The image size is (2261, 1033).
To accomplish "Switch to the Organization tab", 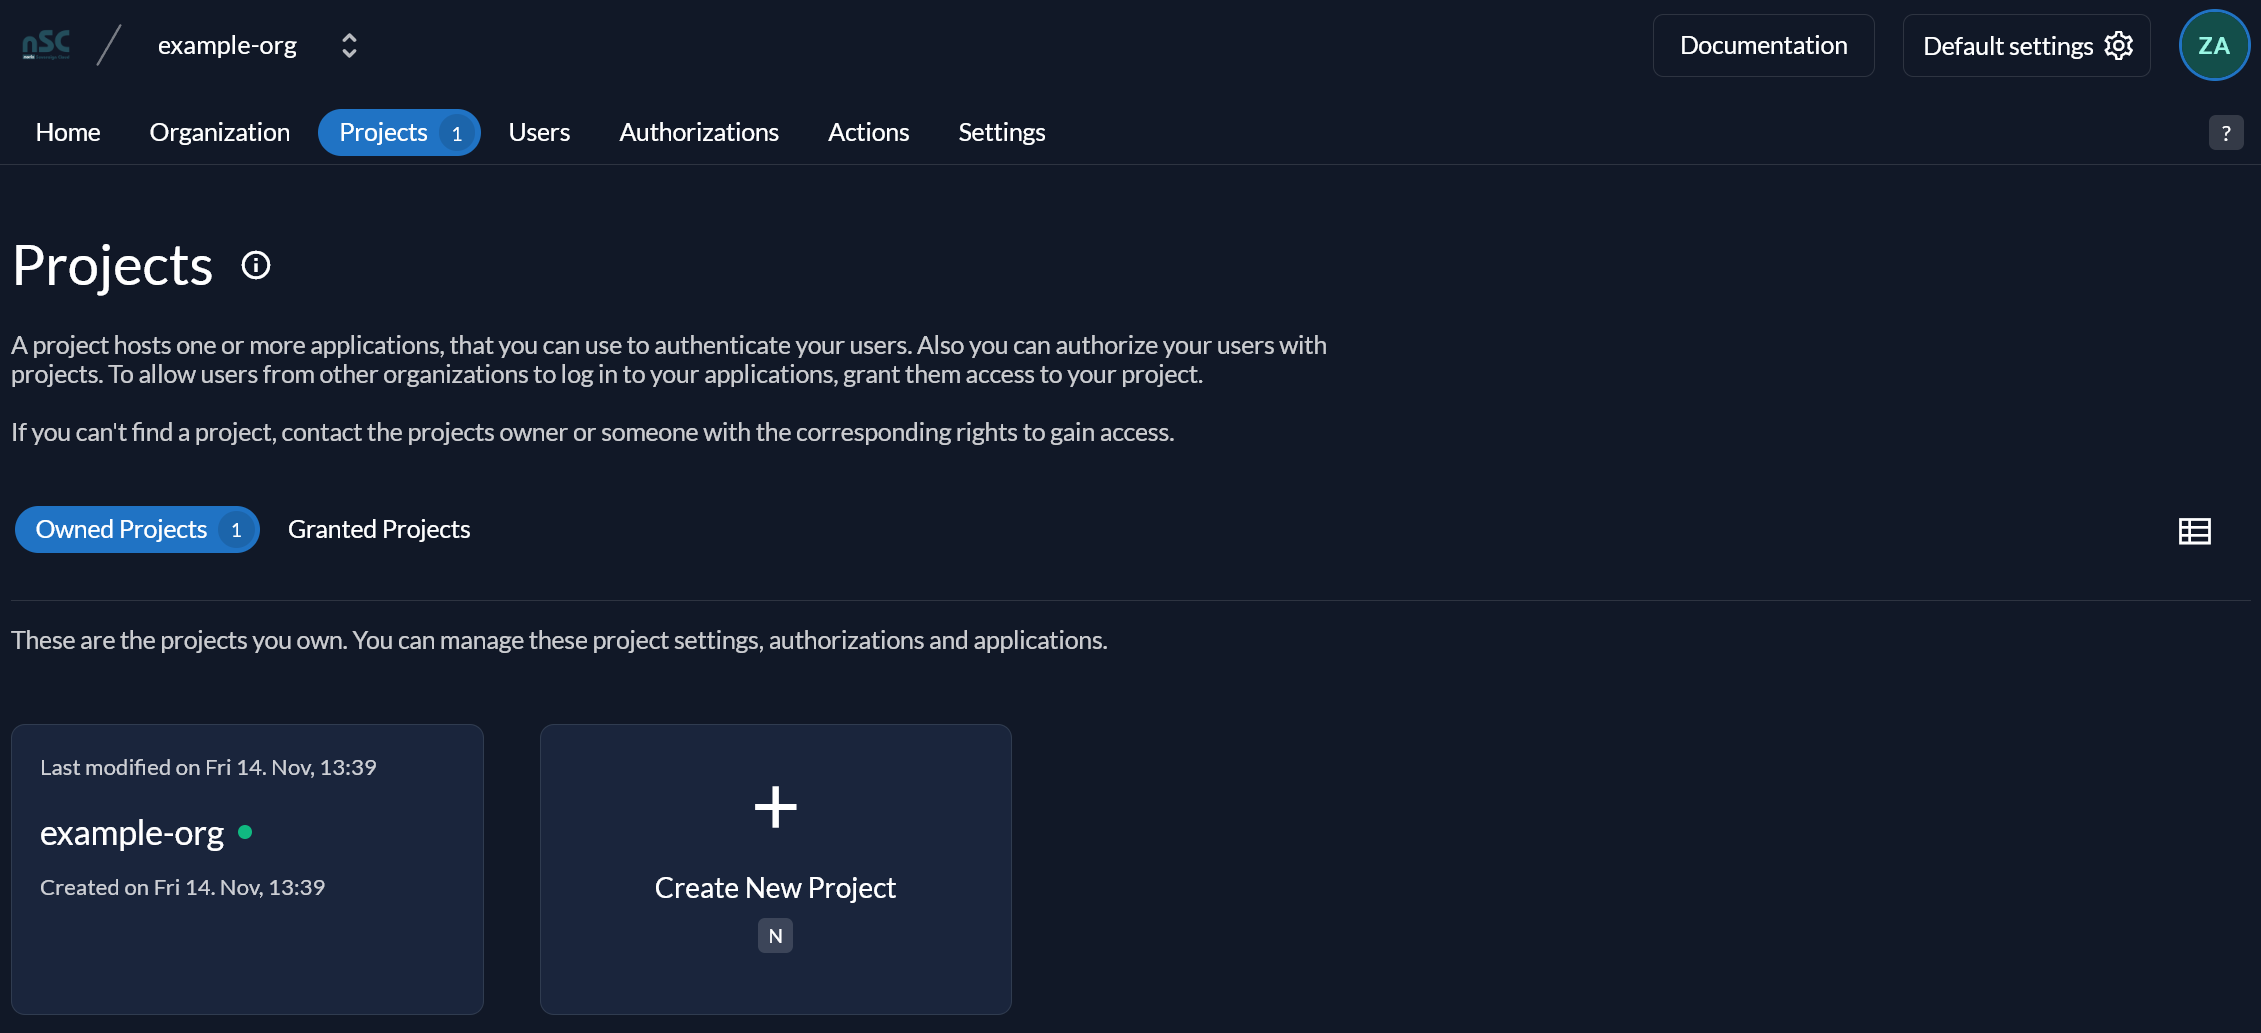I will click(x=220, y=132).
